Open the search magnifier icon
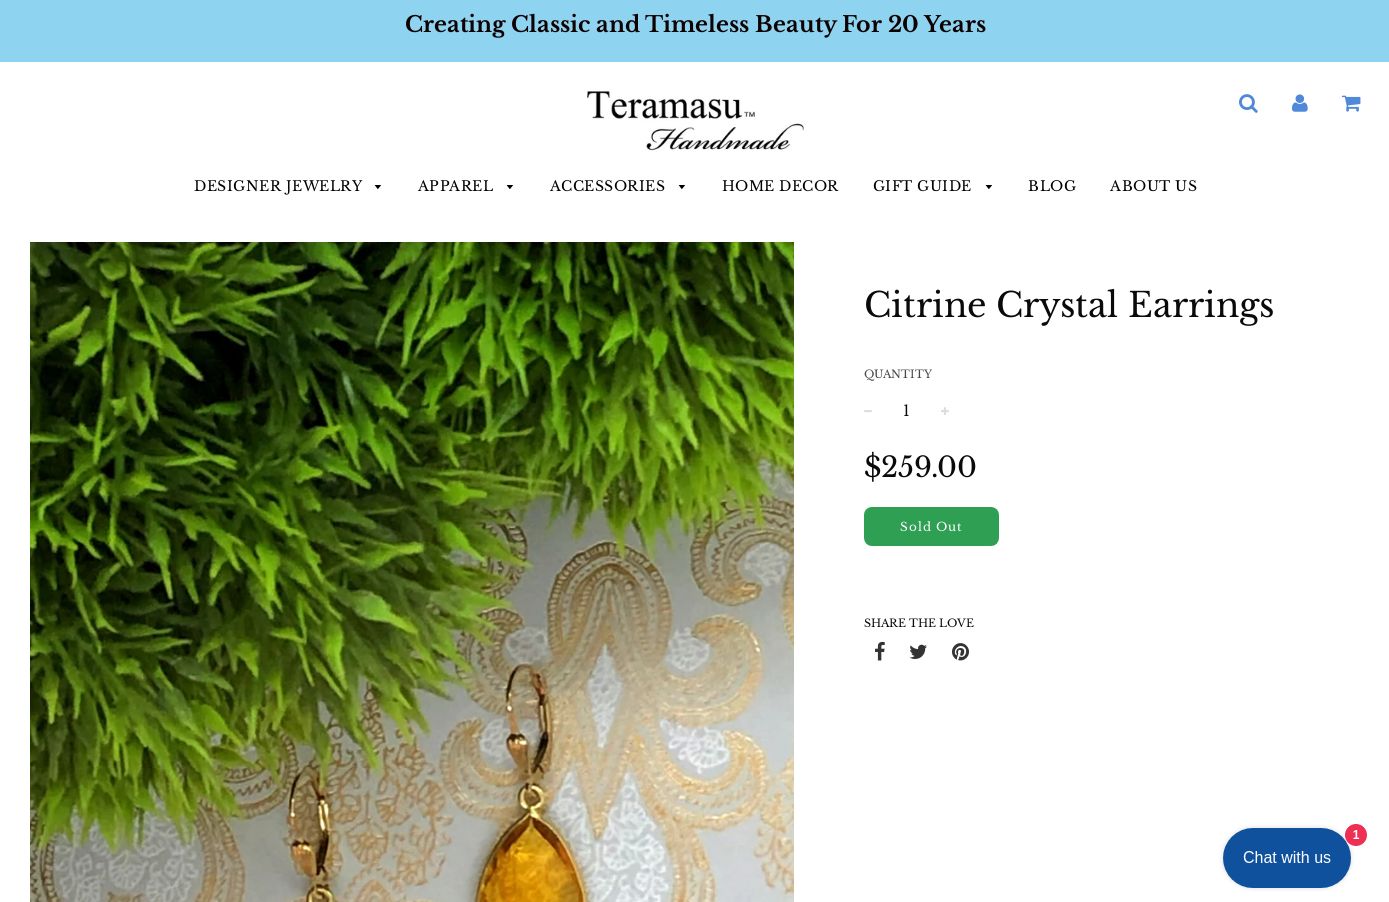The image size is (1389, 902). click(1248, 103)
